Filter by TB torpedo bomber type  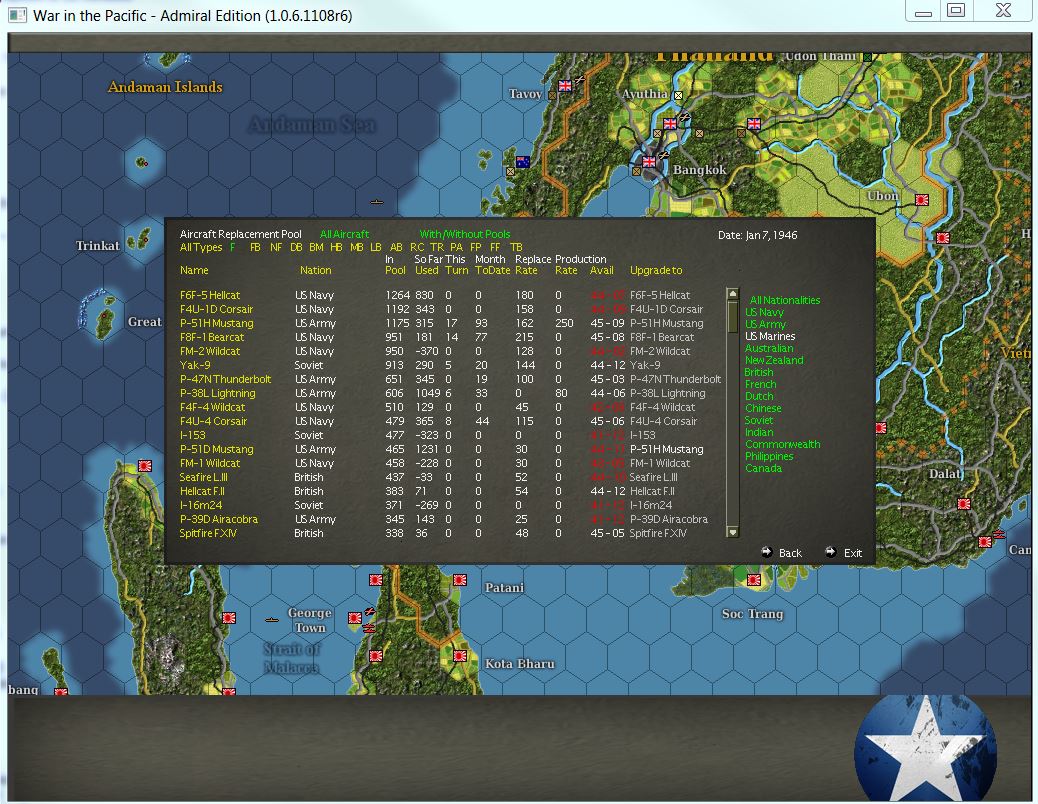(516, 247)
